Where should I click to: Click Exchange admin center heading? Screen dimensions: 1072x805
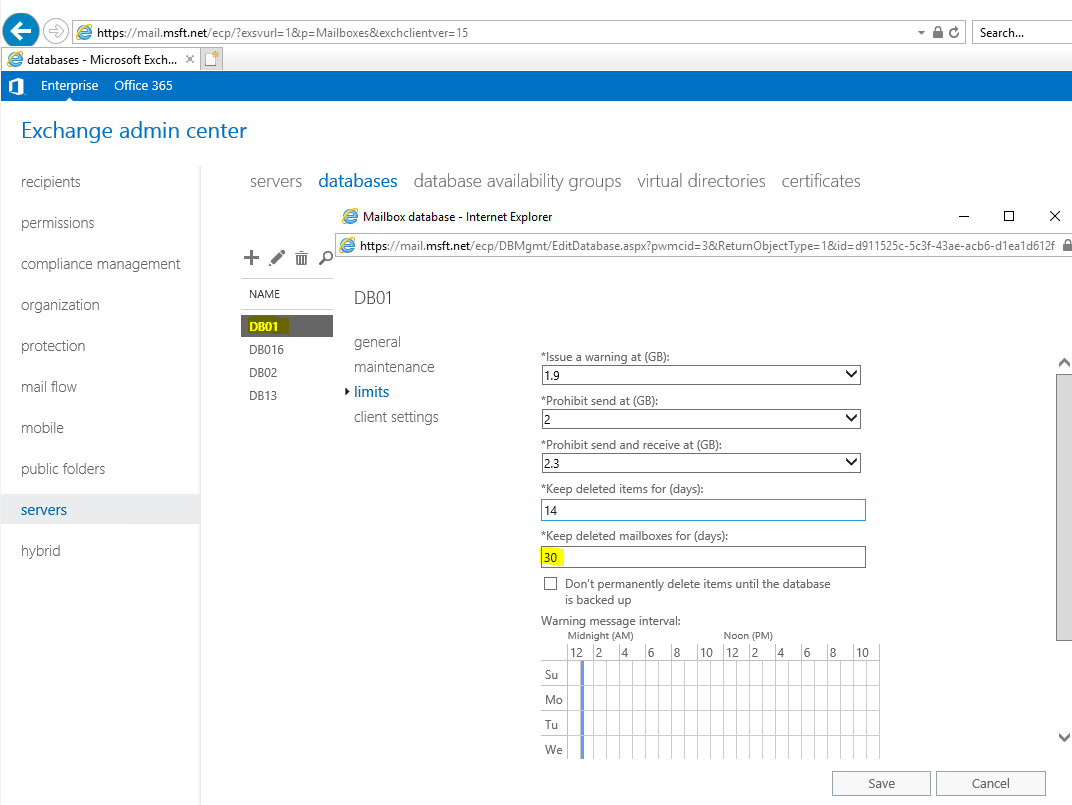click(134, 131)
